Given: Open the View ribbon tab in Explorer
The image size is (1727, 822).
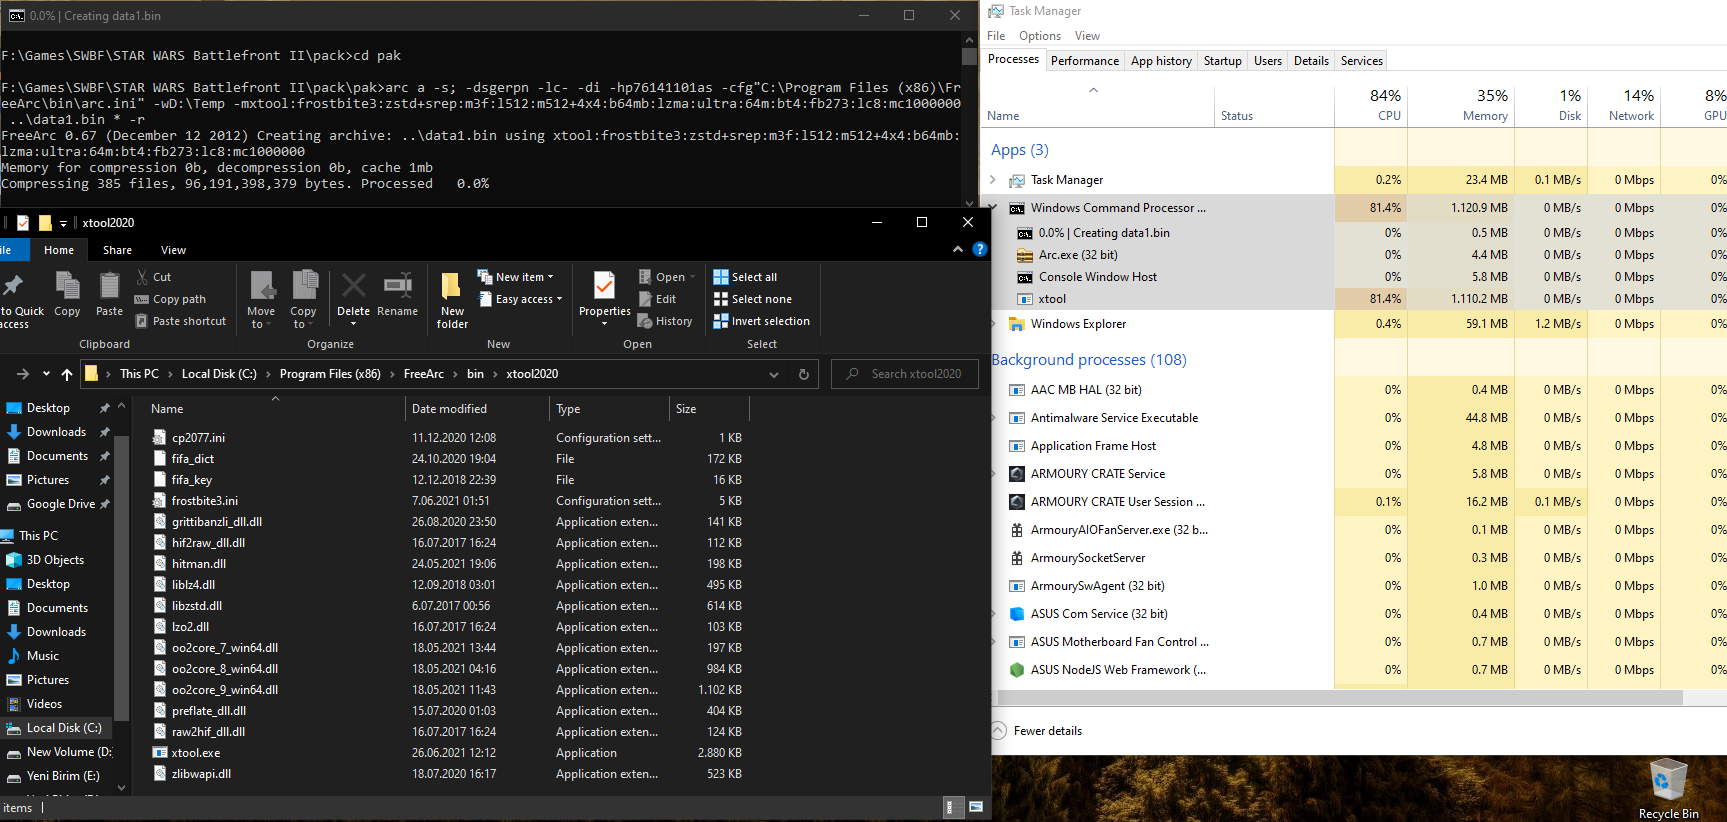Looking at the screenshot, I should 173,250.
